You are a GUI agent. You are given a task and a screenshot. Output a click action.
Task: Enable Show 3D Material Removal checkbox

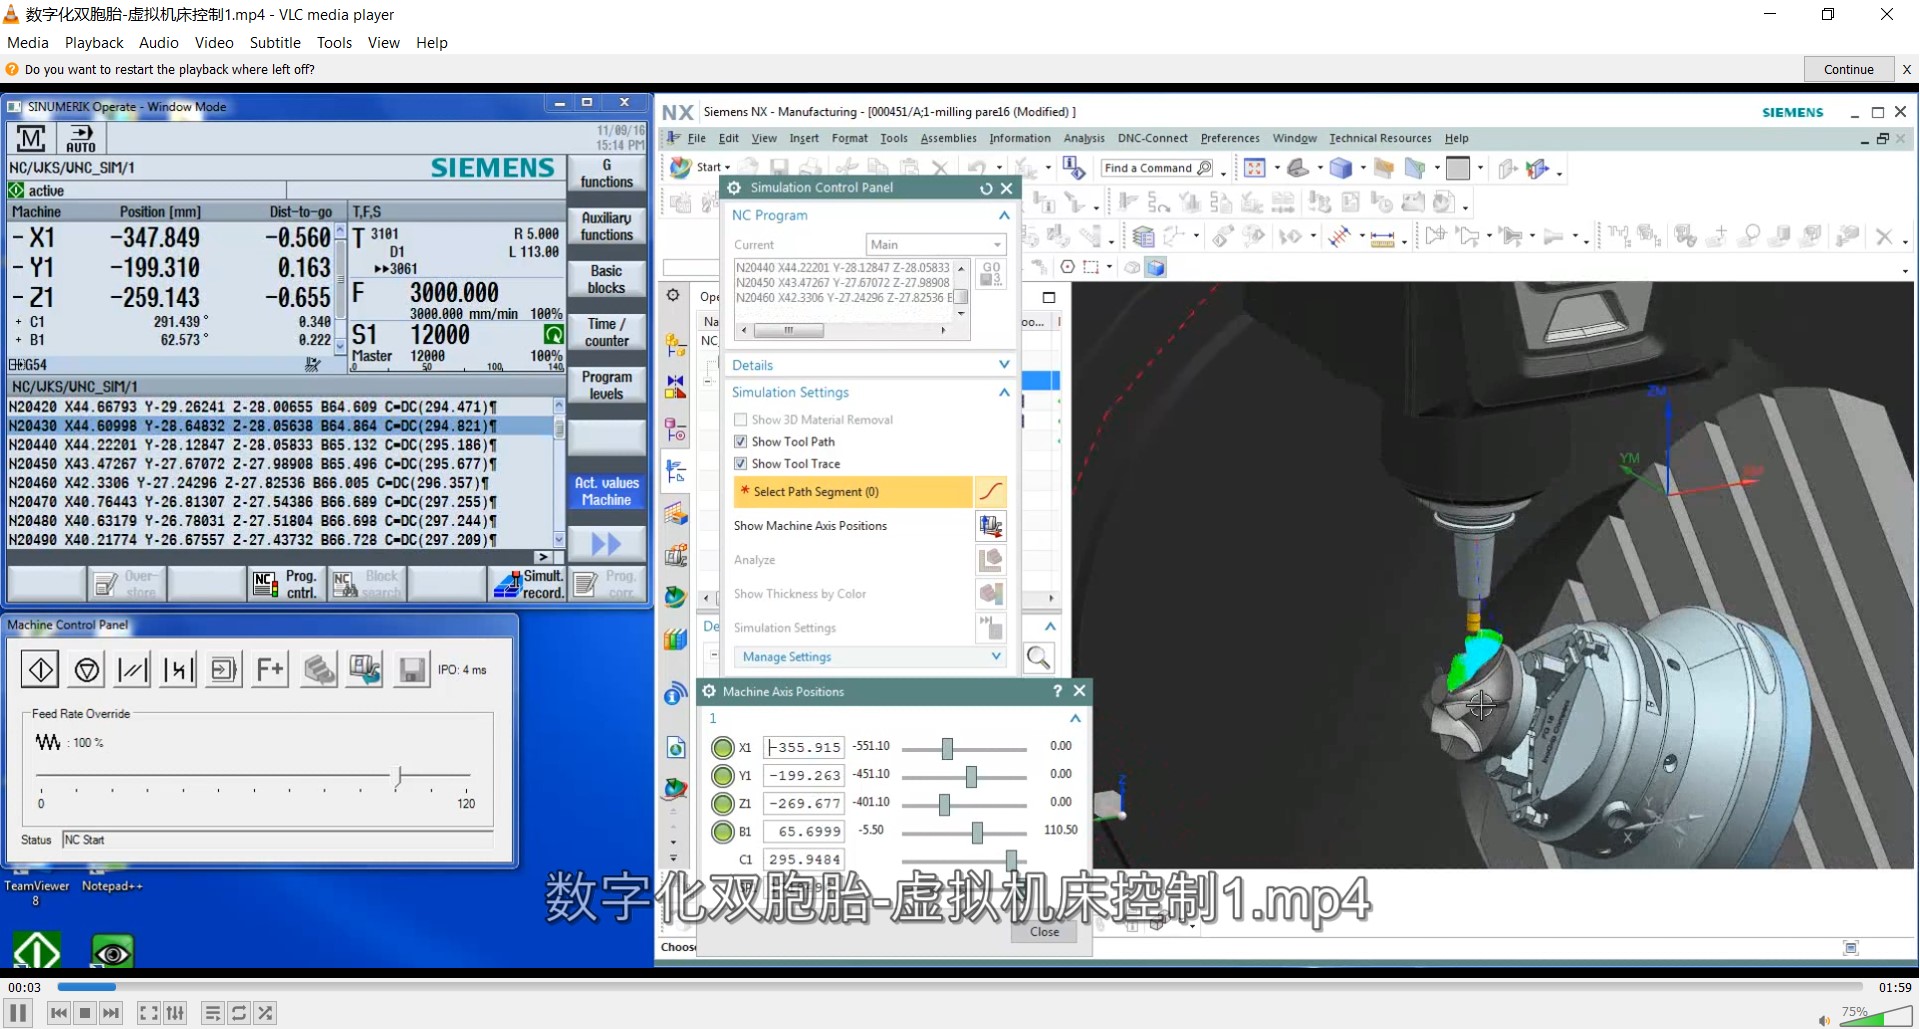(x=741, y=420)
